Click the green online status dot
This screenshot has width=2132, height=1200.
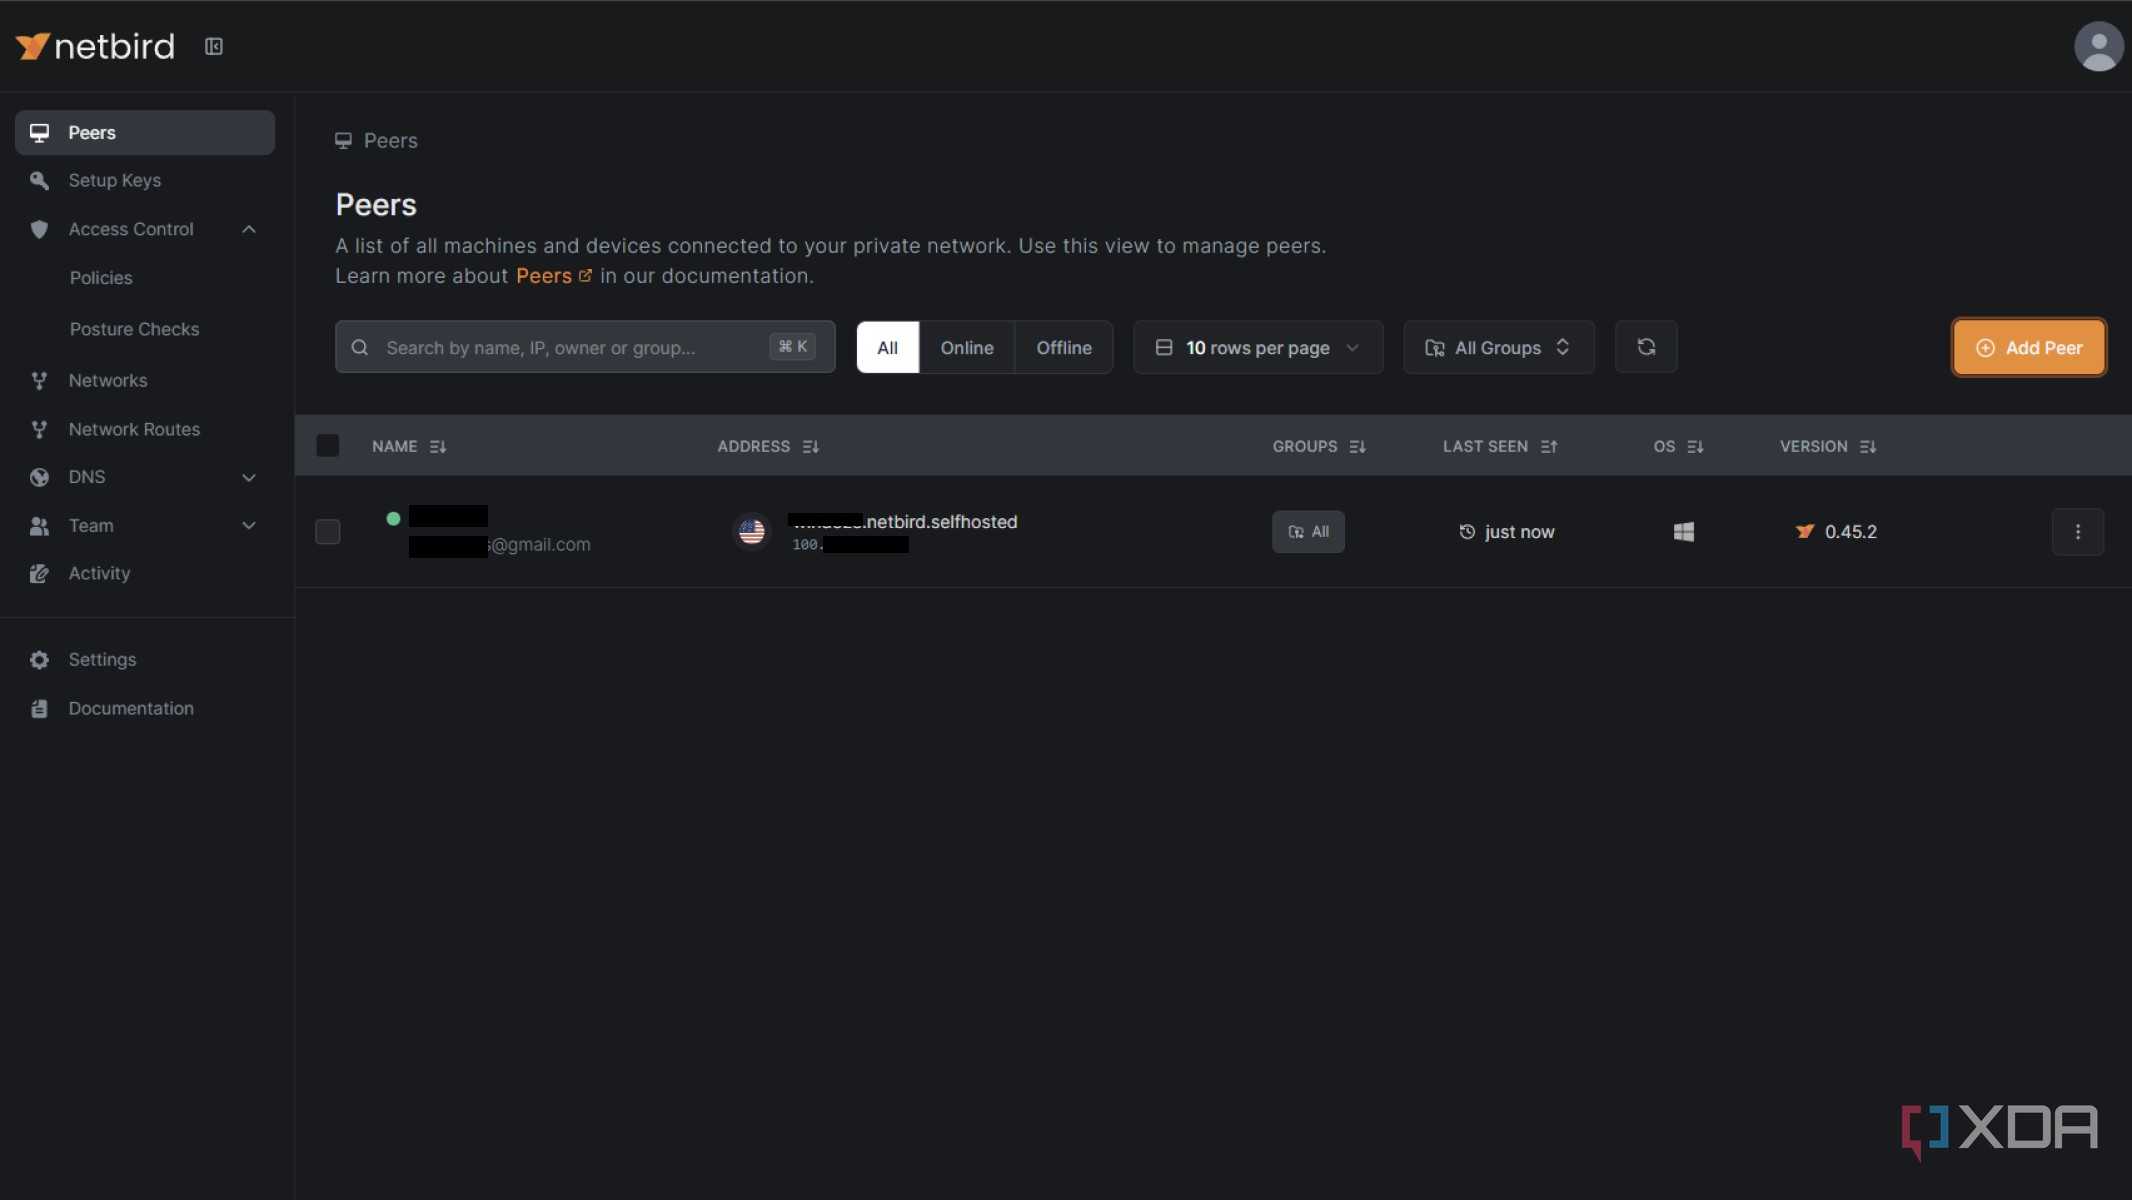click(393, 518)
